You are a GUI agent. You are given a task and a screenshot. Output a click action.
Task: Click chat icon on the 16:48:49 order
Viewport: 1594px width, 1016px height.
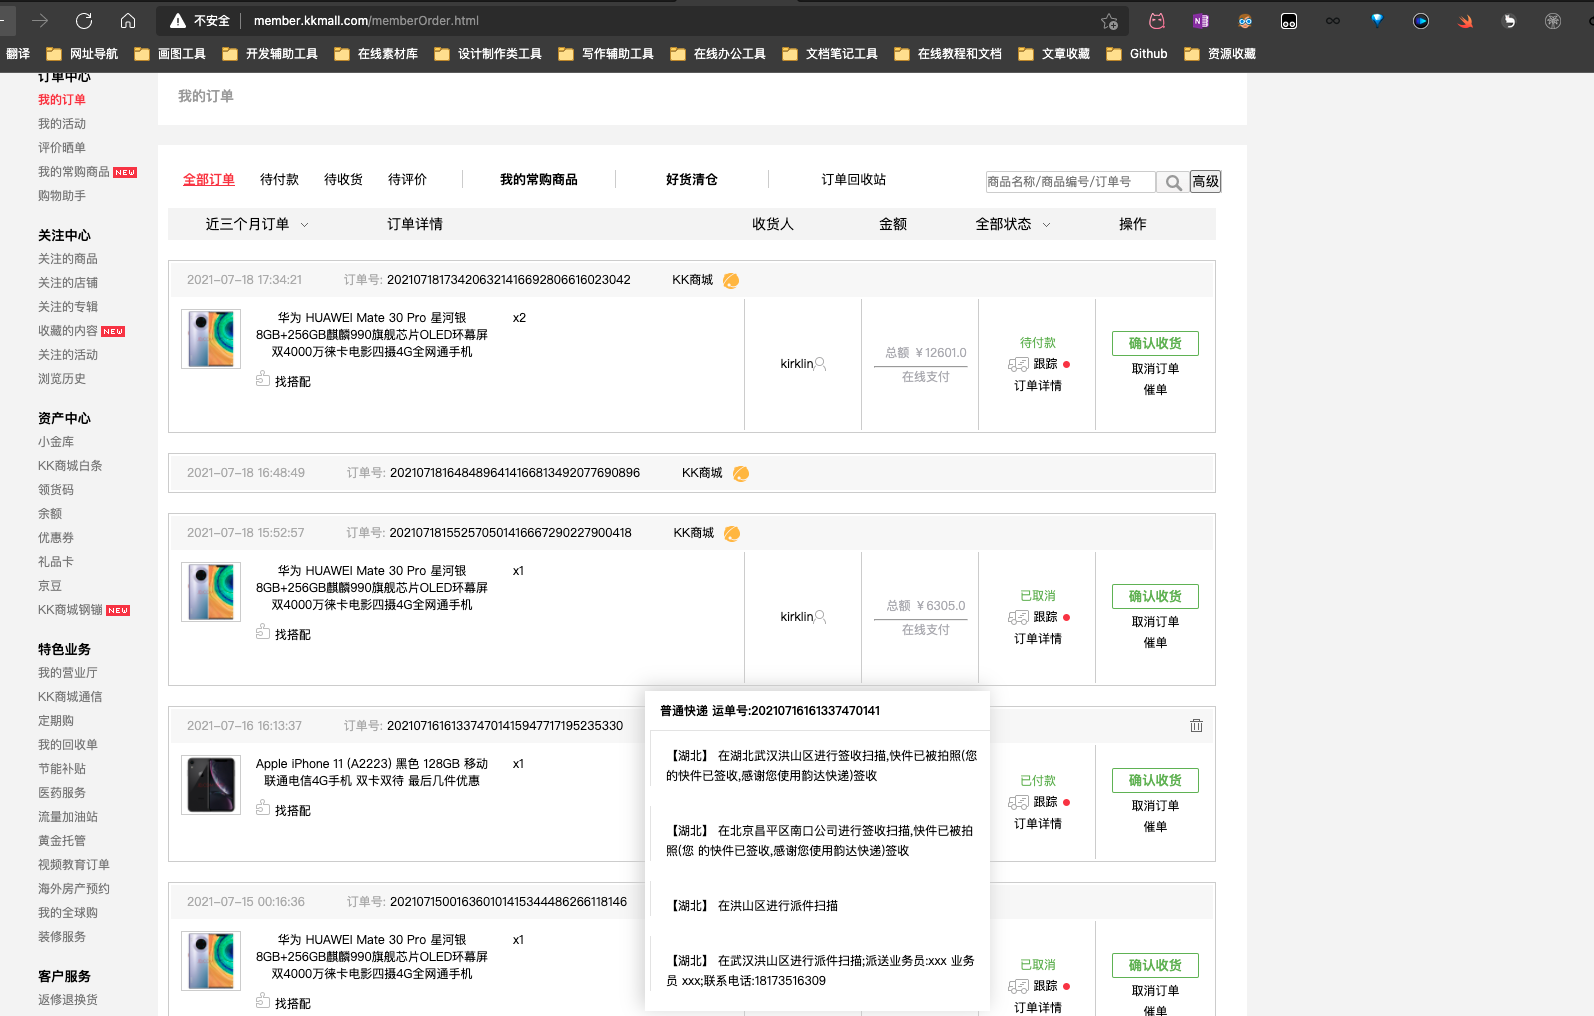741,474
